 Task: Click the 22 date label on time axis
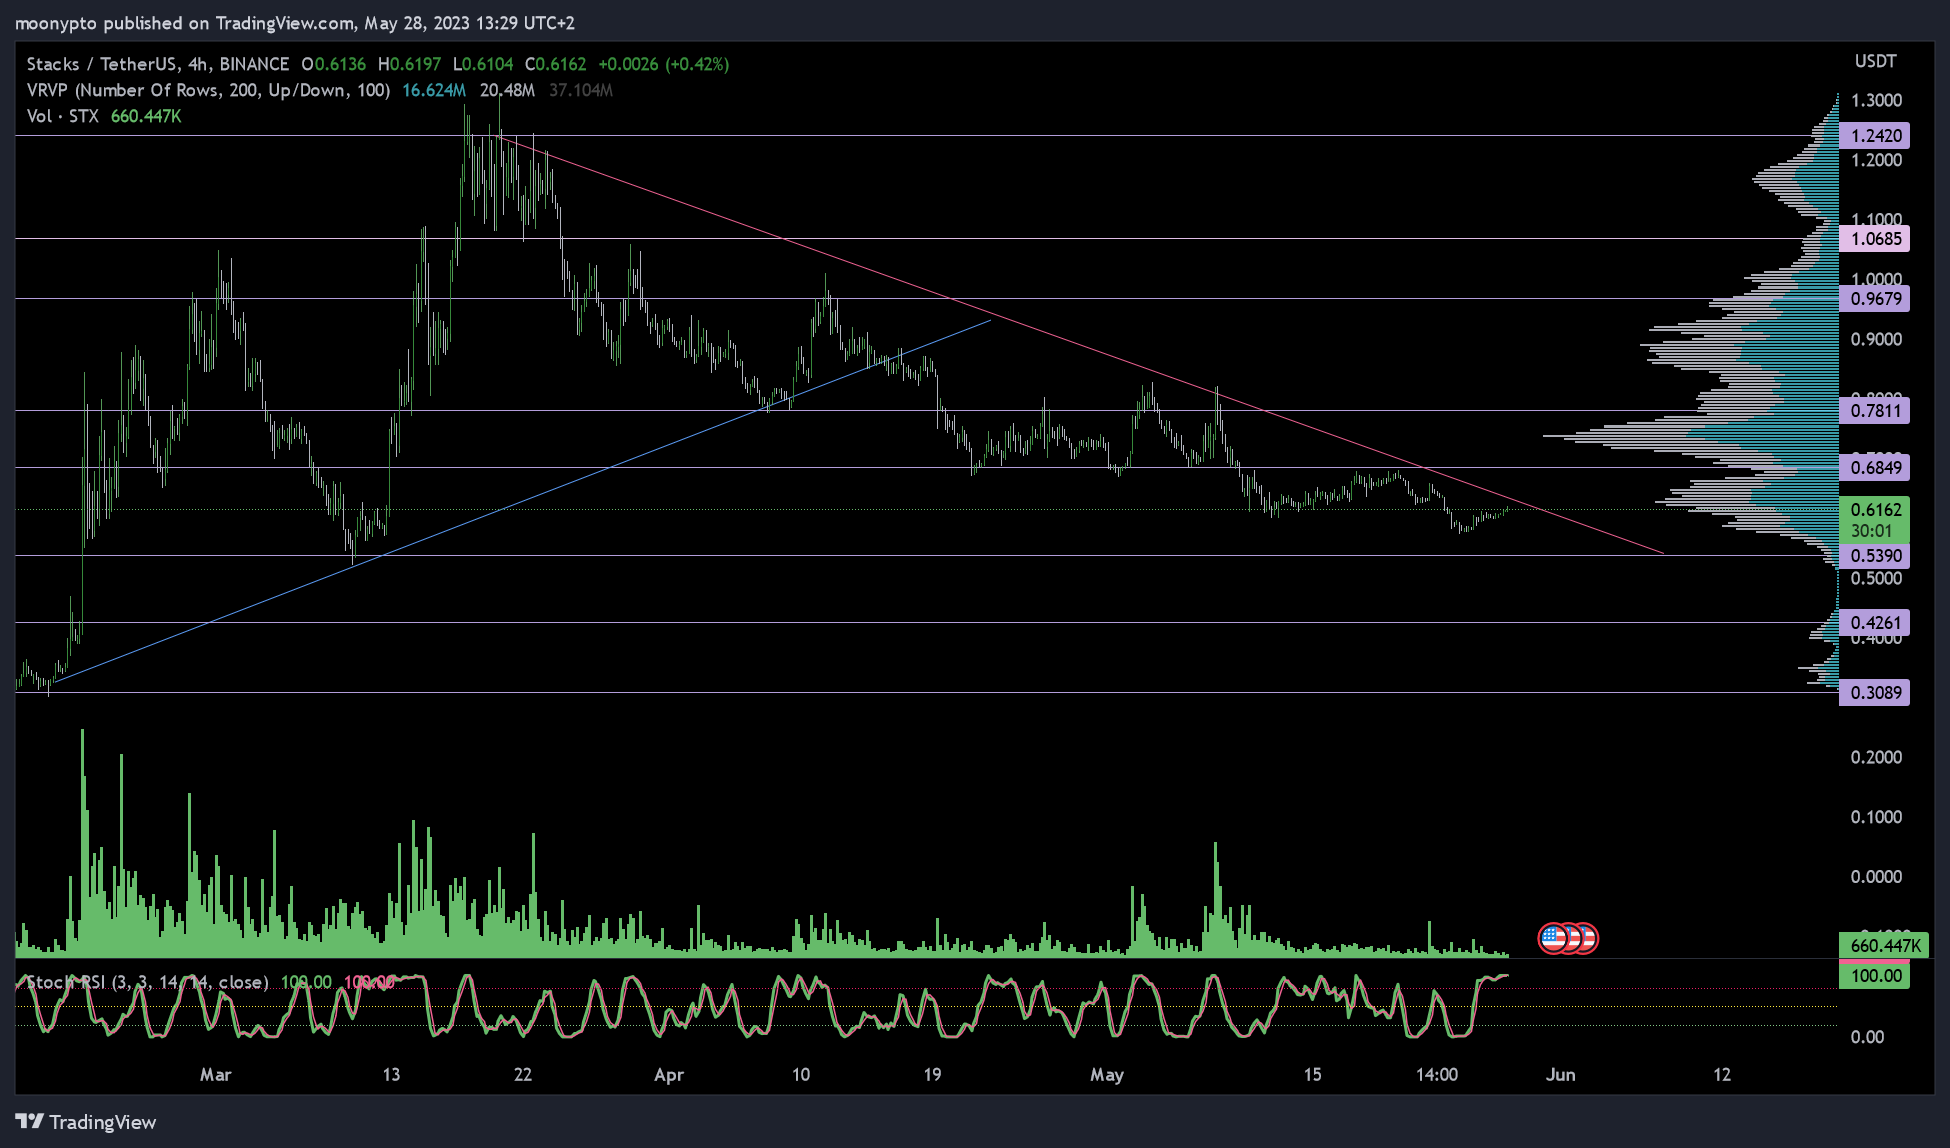click(x=523, y=1075)
